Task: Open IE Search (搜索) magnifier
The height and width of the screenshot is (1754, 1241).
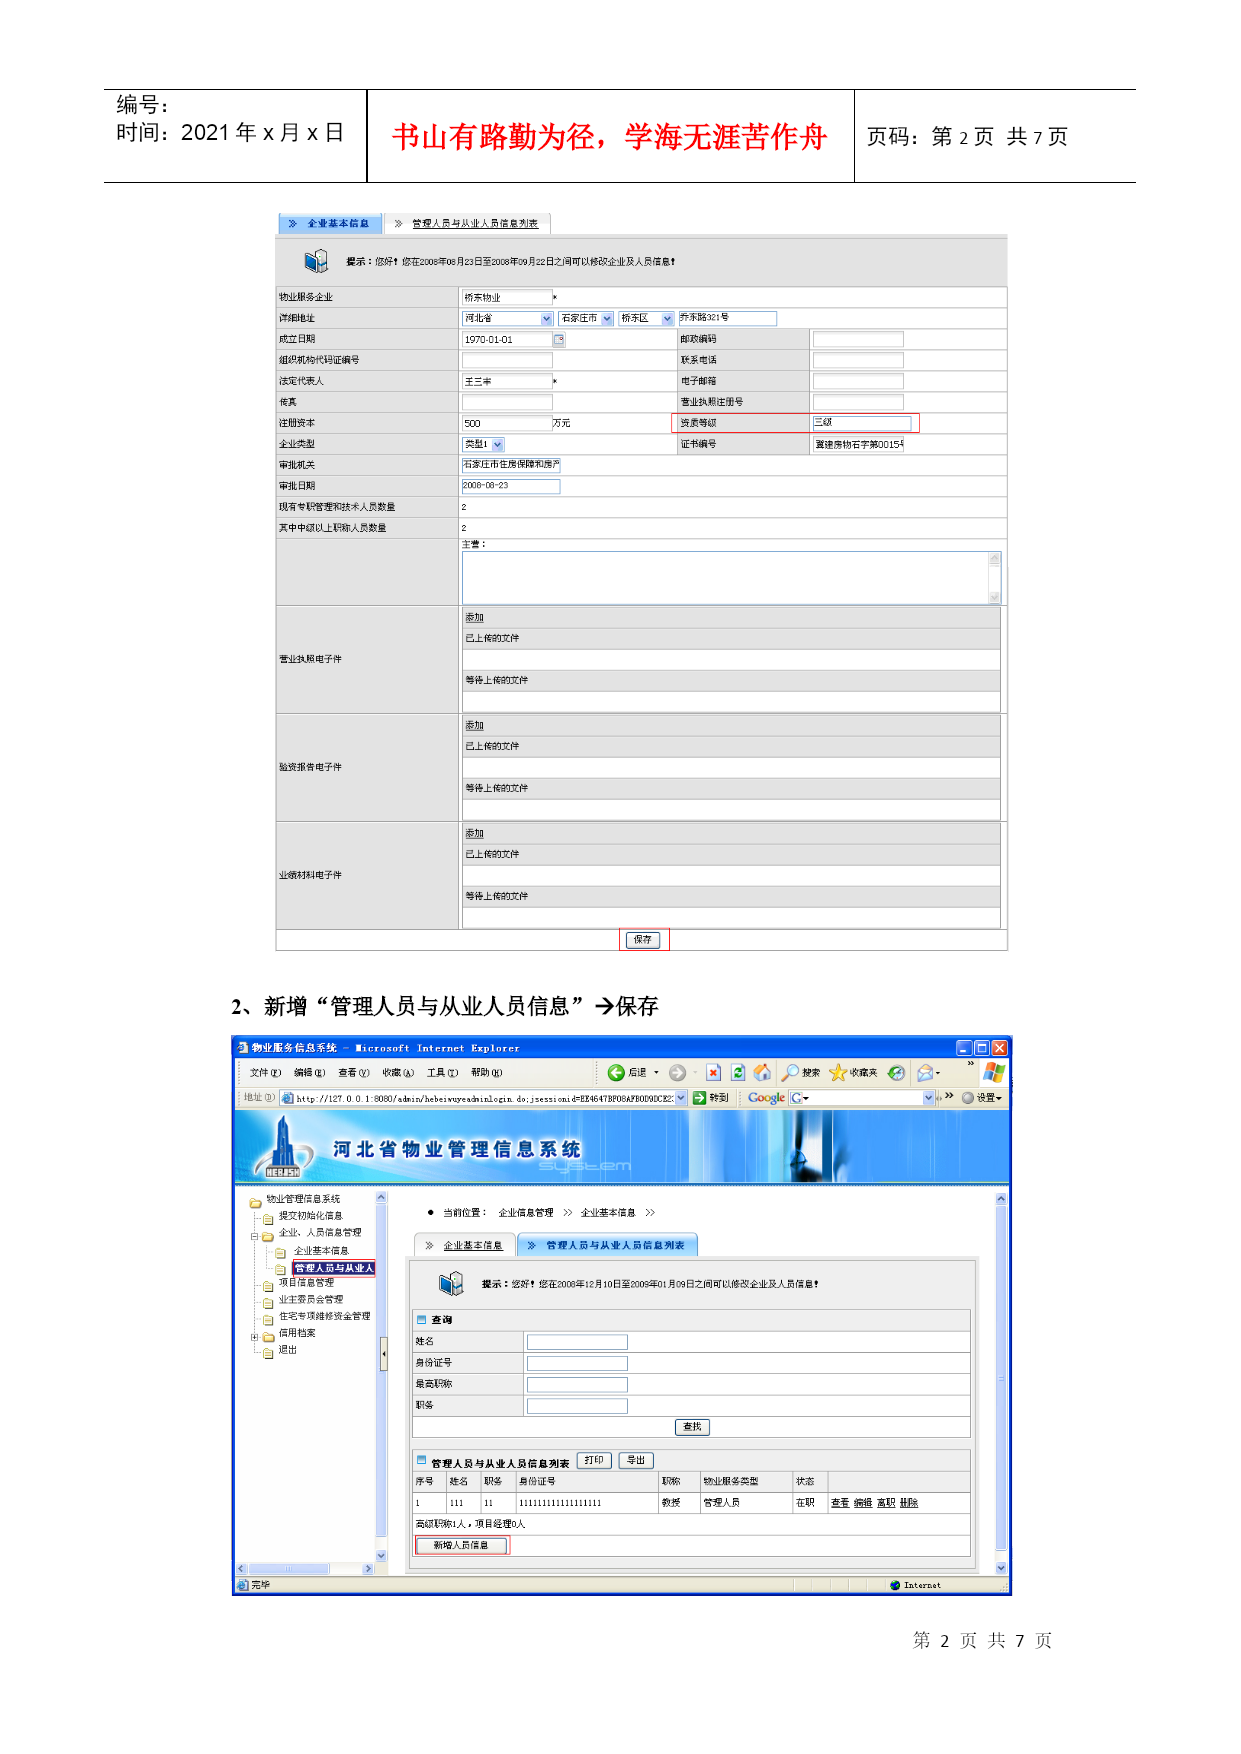Action: point(790,1073)
